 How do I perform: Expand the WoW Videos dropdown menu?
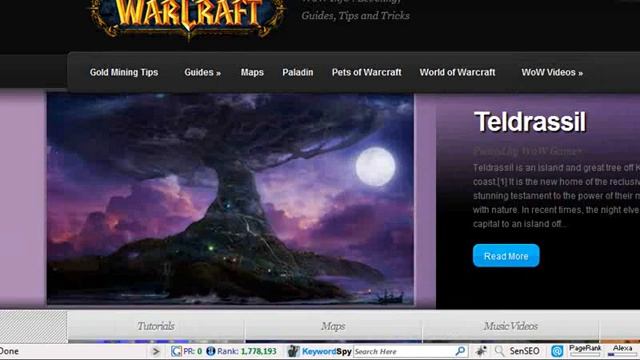tap(552, 72)
